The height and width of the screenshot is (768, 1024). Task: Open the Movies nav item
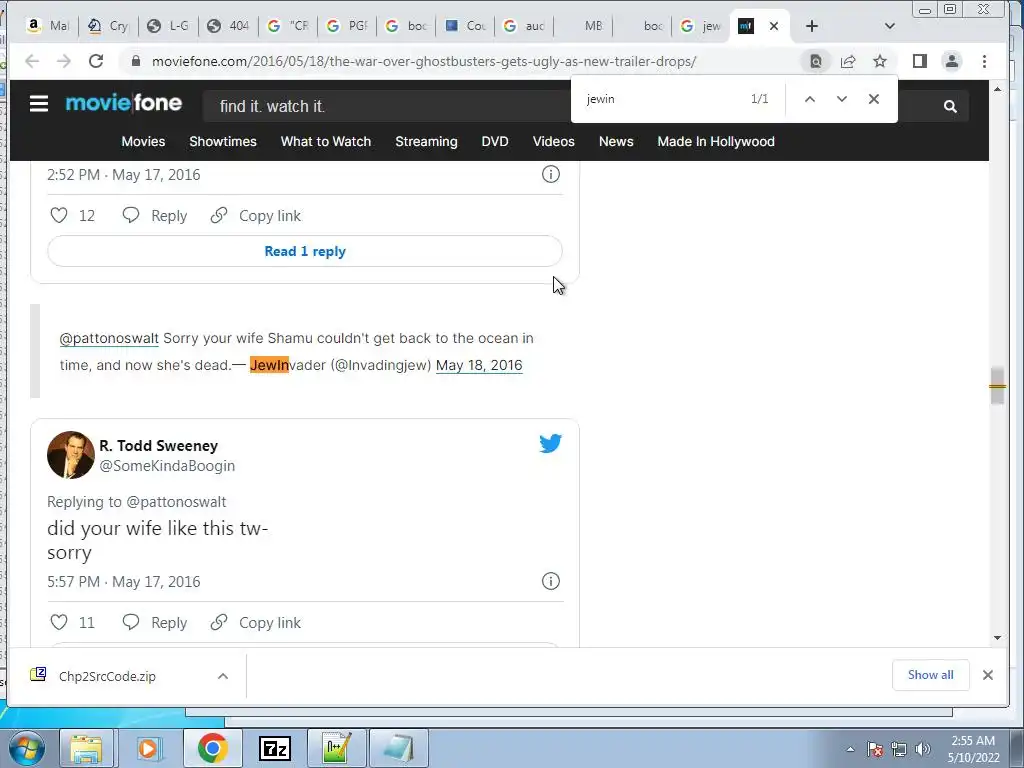[x=143, y=142]
